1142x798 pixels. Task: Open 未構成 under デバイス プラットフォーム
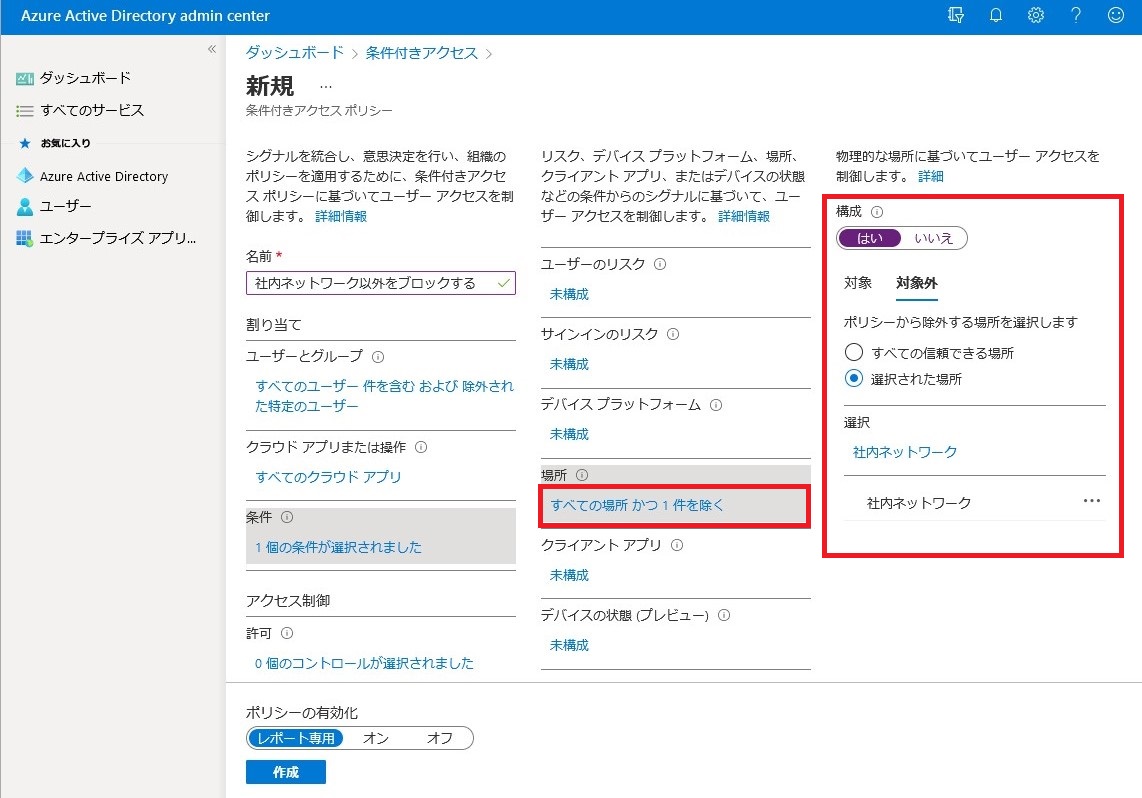(x=569, y=435)
